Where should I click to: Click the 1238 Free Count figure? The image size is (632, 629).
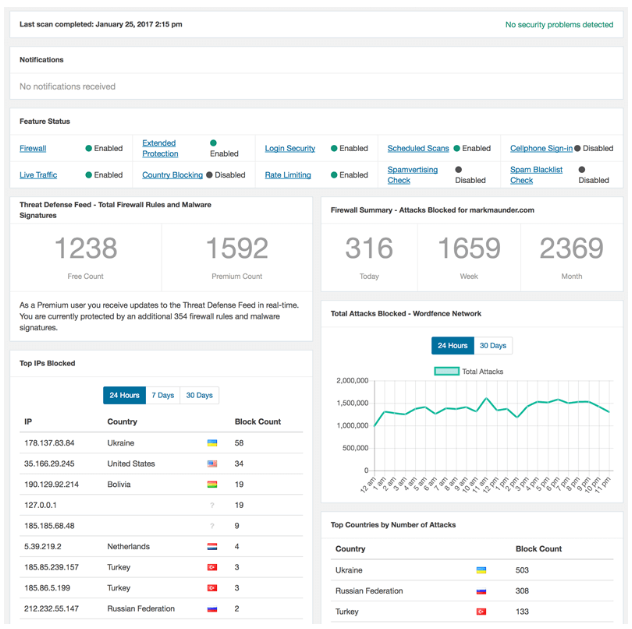point(85,248)
